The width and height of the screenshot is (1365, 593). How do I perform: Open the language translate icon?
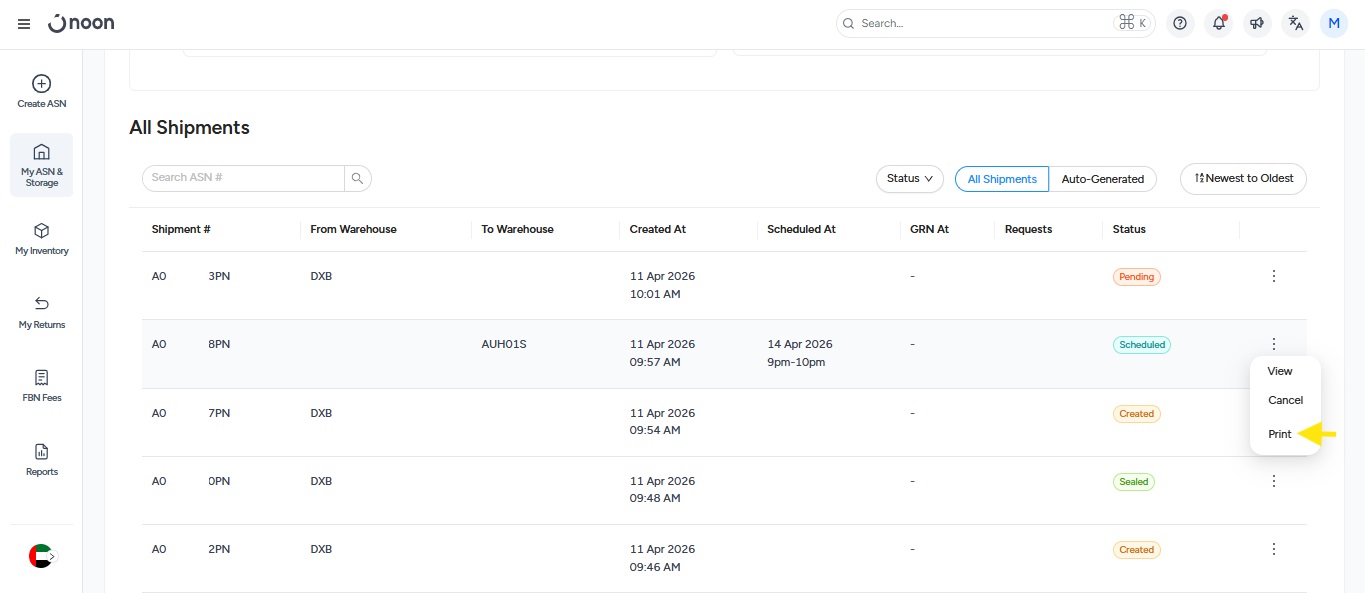pyautogui.click(x=1296, y=23)
